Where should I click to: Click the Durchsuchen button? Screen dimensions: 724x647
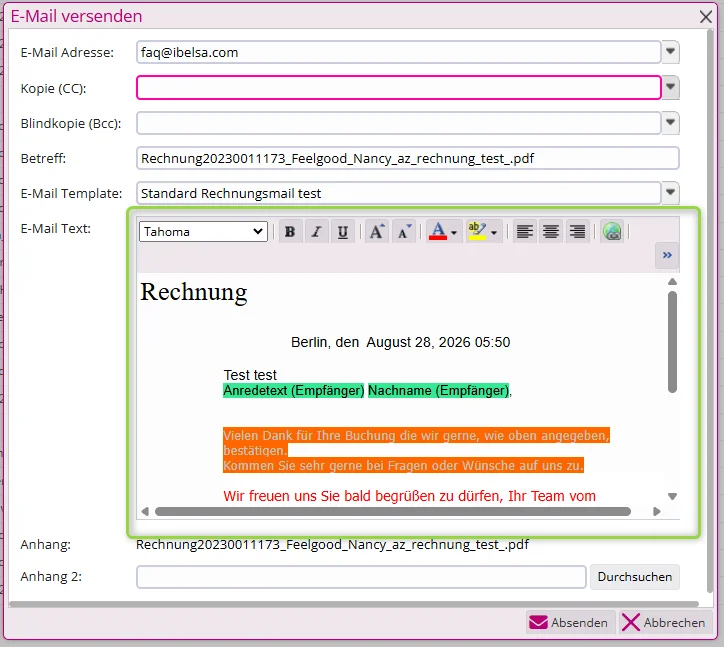pyautogui.click(x=635, y=577)
